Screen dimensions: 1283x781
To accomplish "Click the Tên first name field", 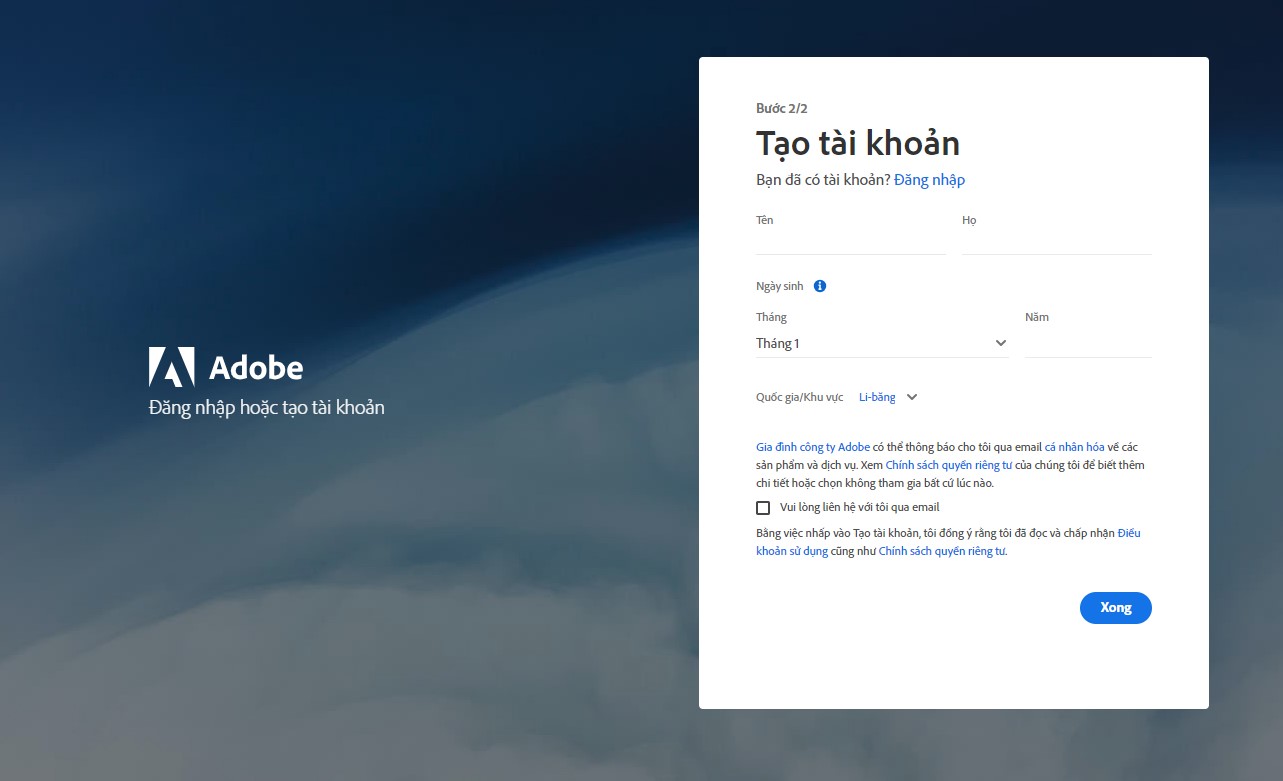I will [850, 242].
